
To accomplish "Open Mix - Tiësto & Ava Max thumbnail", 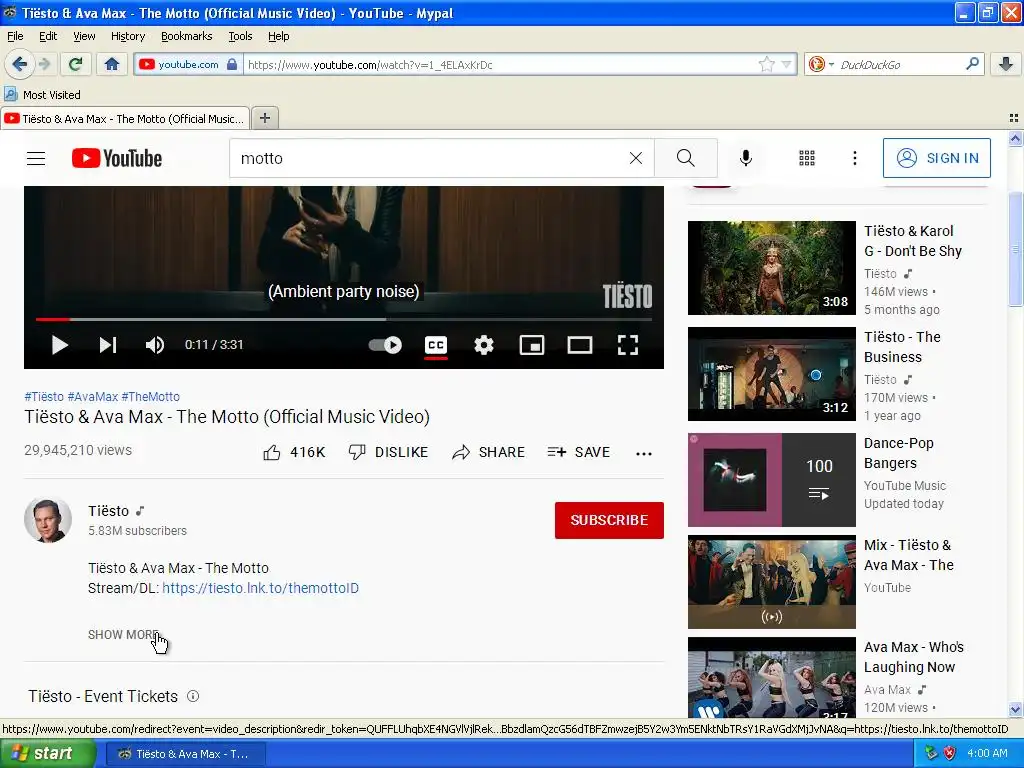I will tap(771, 582).
